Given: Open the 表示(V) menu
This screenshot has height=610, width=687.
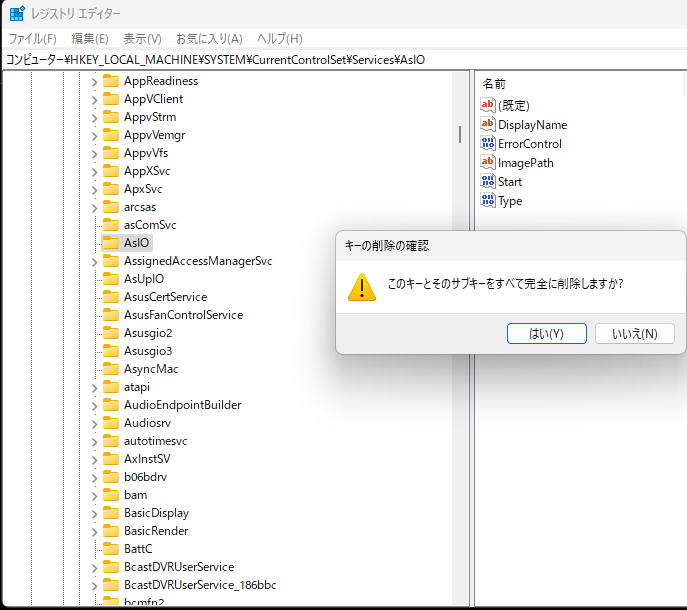Looking at the screenshot, I should (x=142, y=39).
